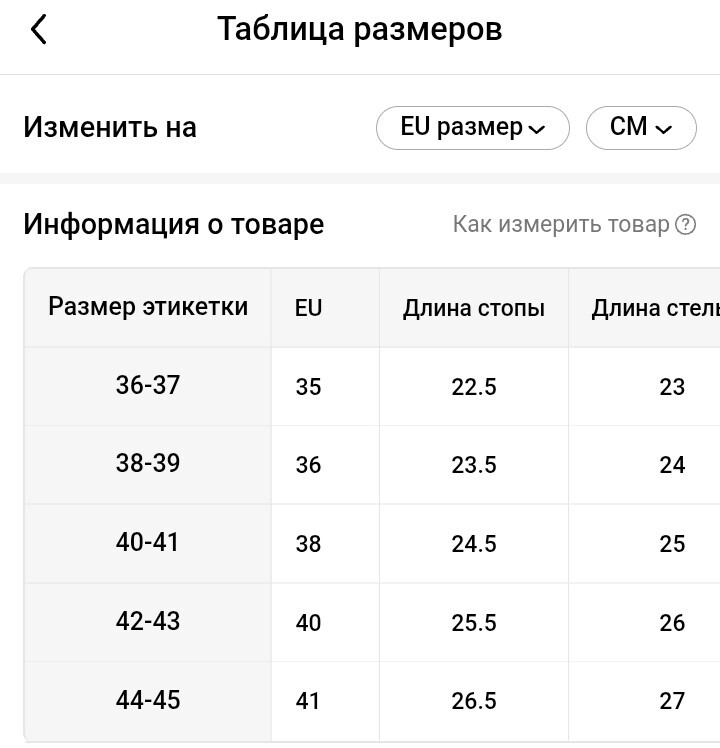Select the Длина стопы column header
Image resolution: width=720 pixels, height=748 pixels.
tap(474, 308)
